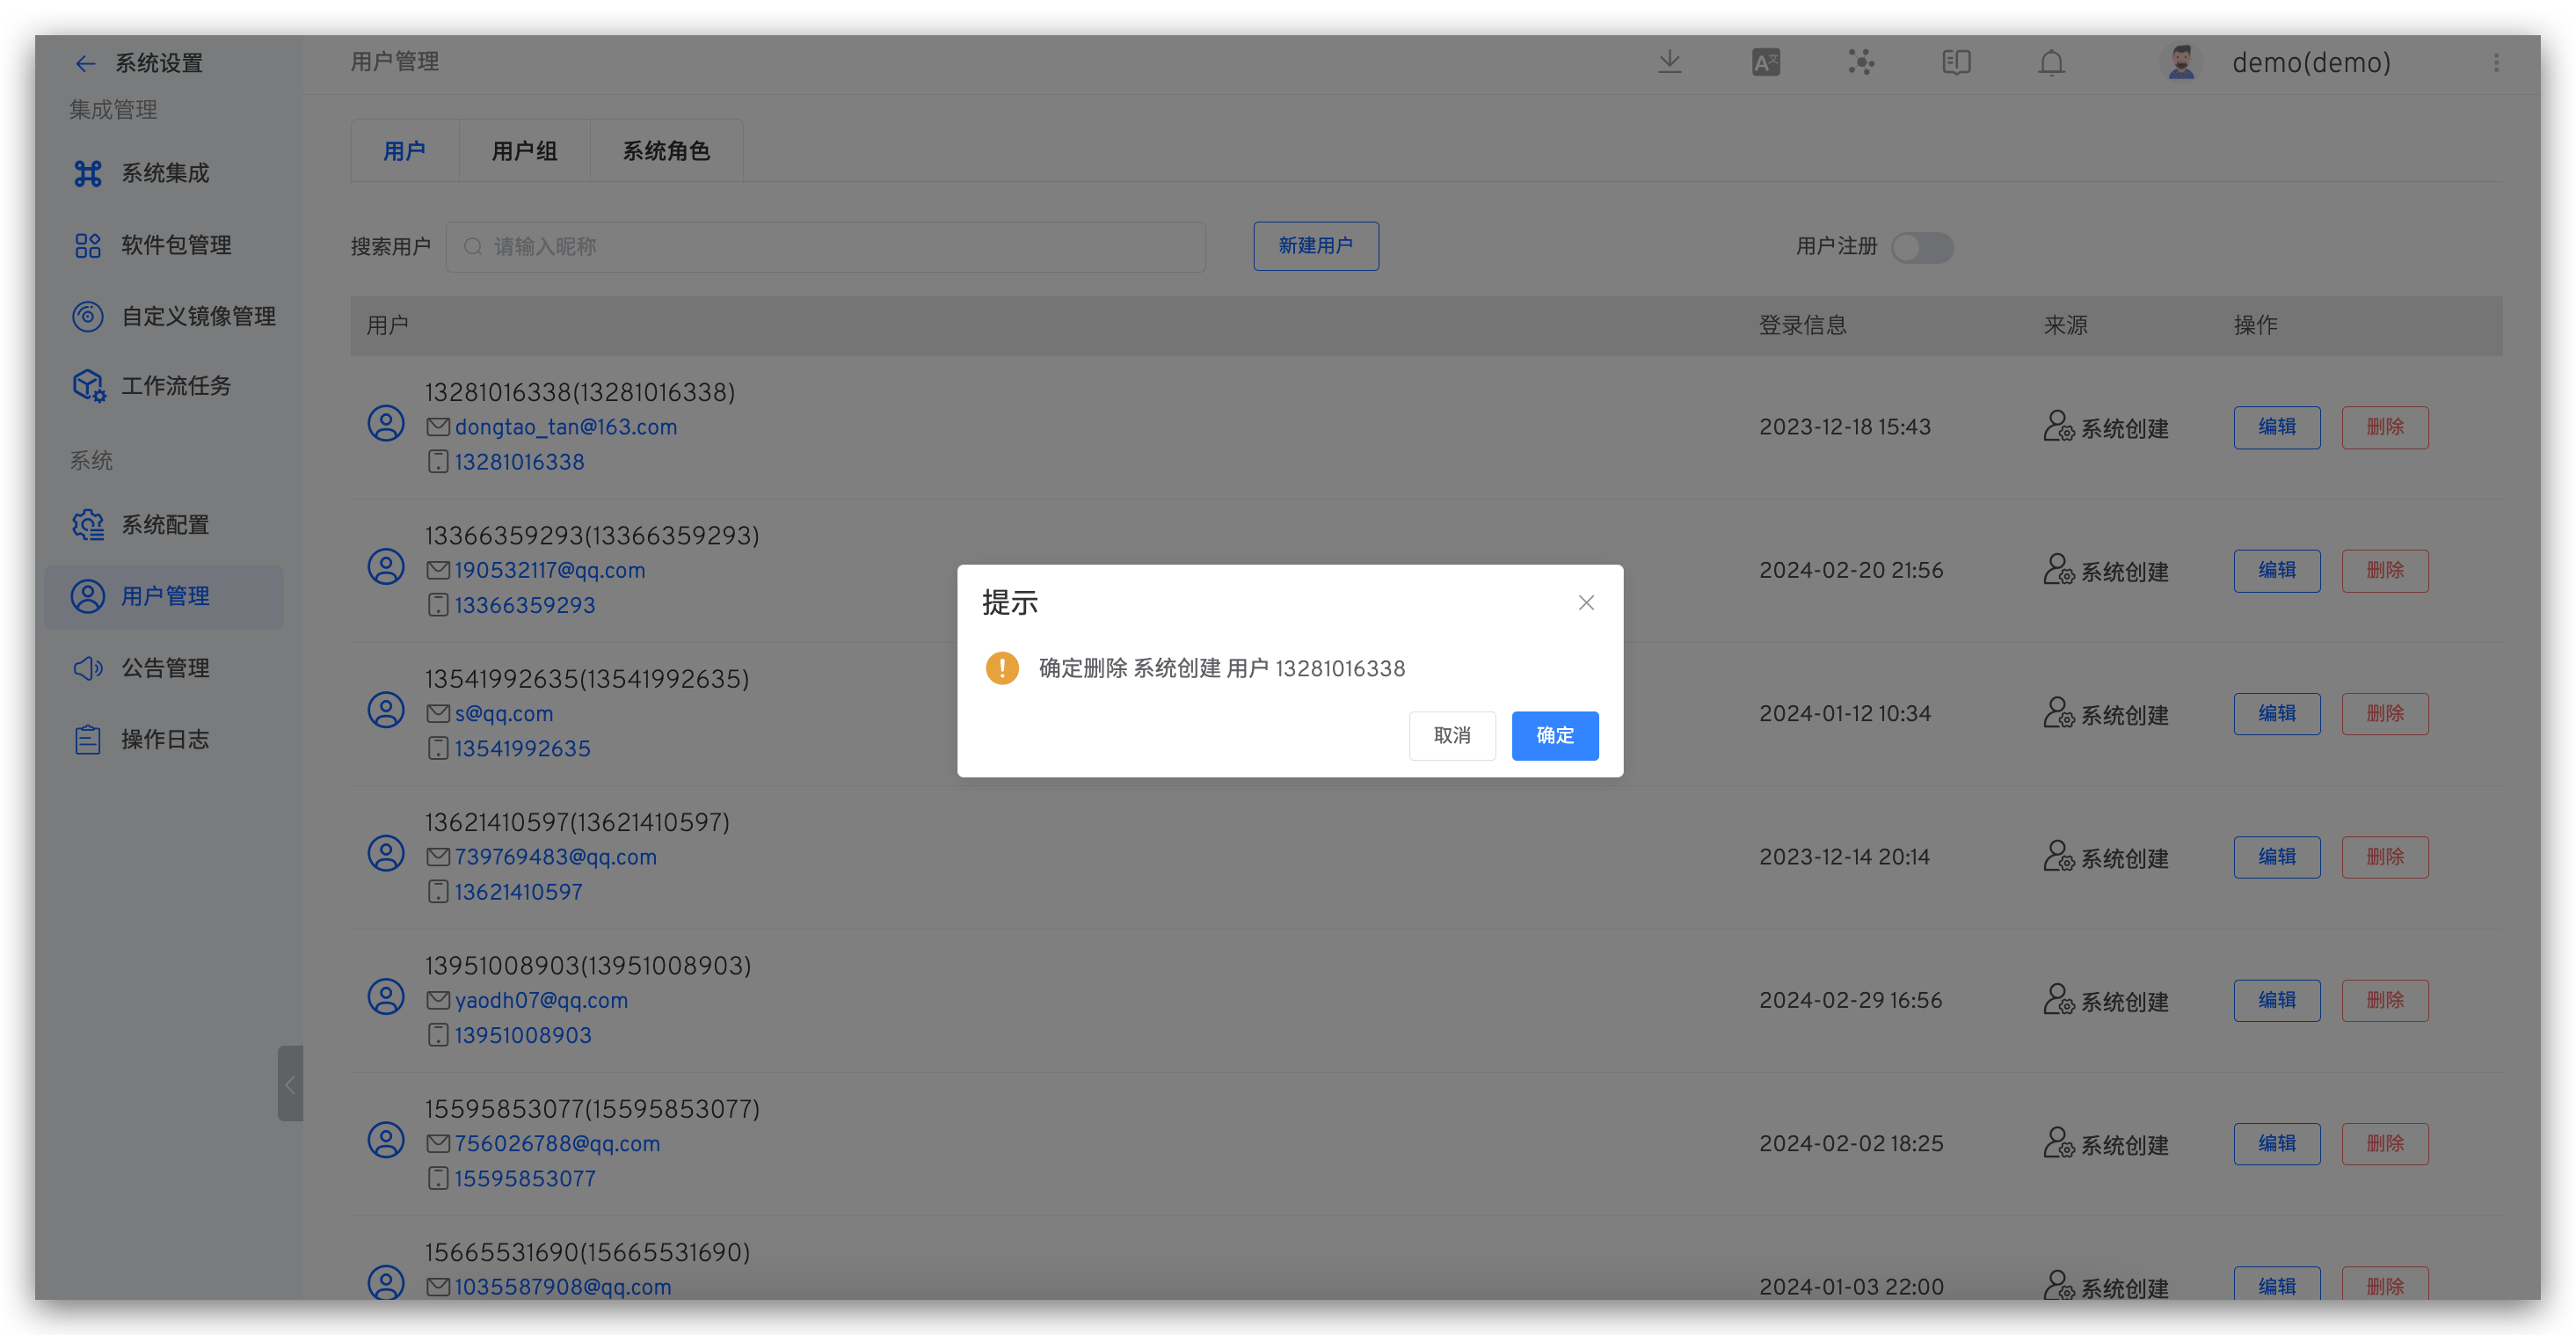This screenshot has width=2576, height=1335.
Task: Open 操作日志 in the sidebar
Action: (x=165, y=739)
